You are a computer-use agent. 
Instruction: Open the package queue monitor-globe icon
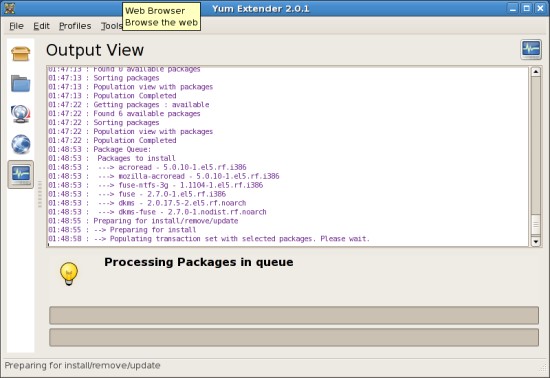pos(20,114)
